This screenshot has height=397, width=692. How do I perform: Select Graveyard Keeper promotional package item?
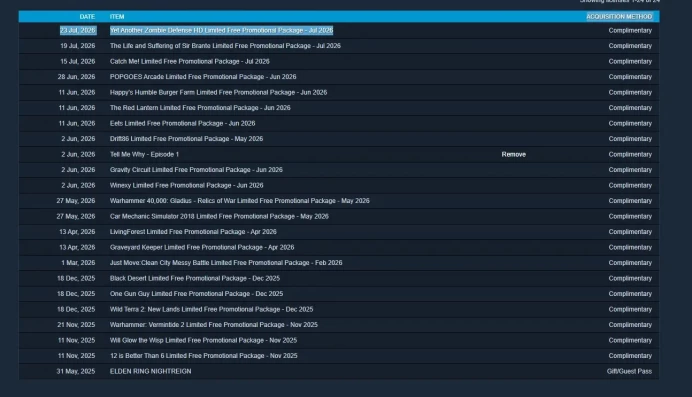(202, 247)
